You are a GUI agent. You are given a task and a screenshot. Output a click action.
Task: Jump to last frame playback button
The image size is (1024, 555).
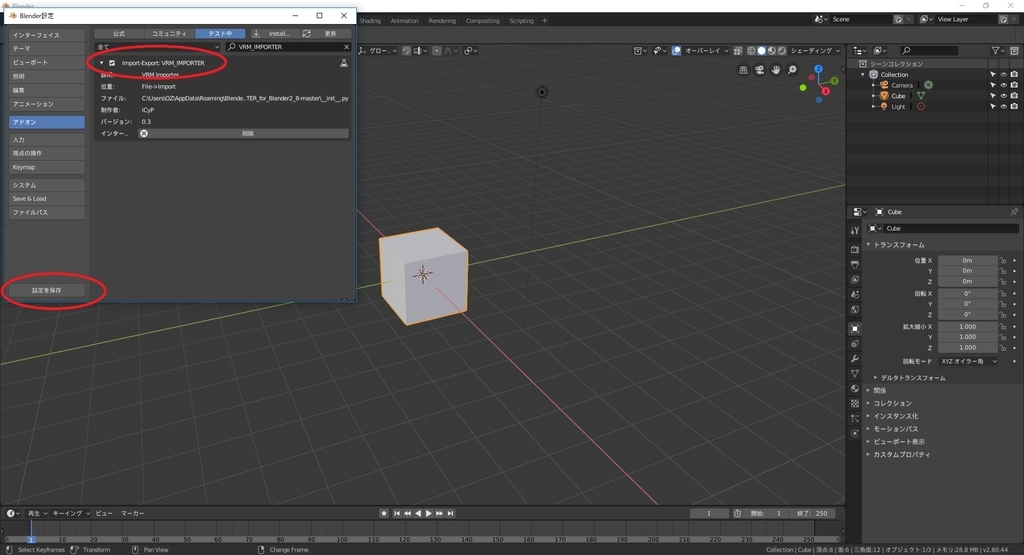451,513
